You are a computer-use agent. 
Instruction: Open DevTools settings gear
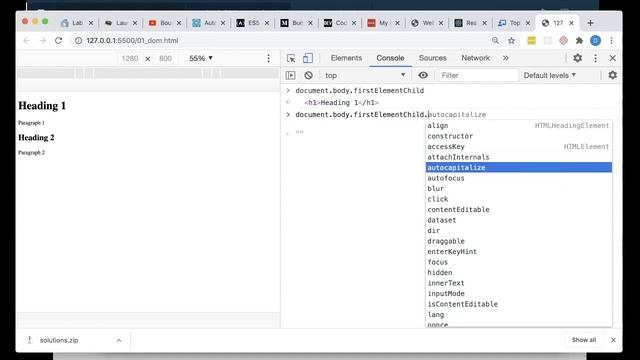point(578,58)
